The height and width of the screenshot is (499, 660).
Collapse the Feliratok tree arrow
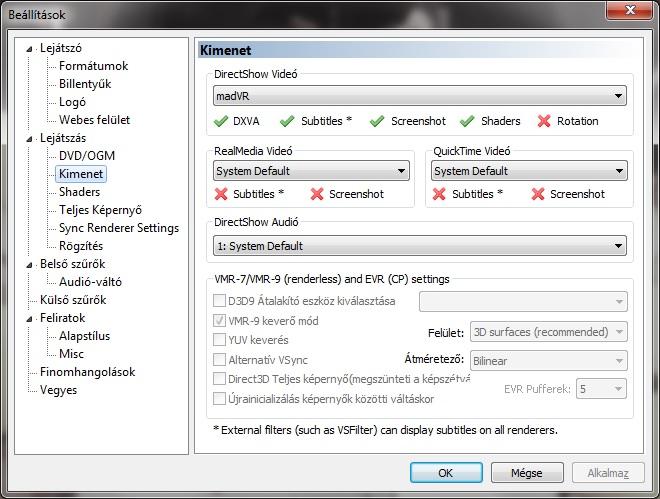pyautogui.click(x=29, y=319)
